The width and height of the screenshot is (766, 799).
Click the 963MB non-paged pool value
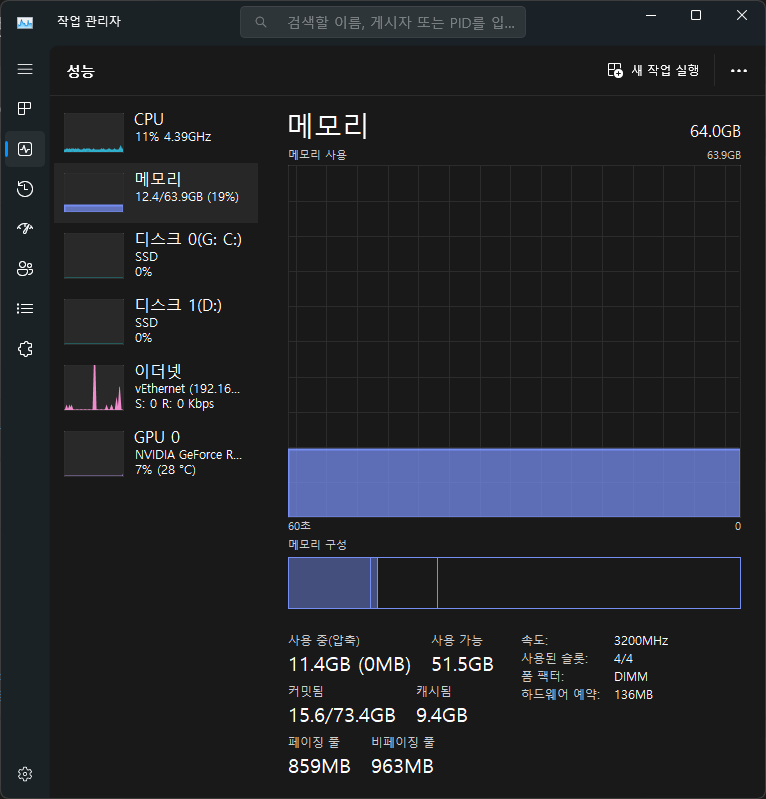click(402, 766)
